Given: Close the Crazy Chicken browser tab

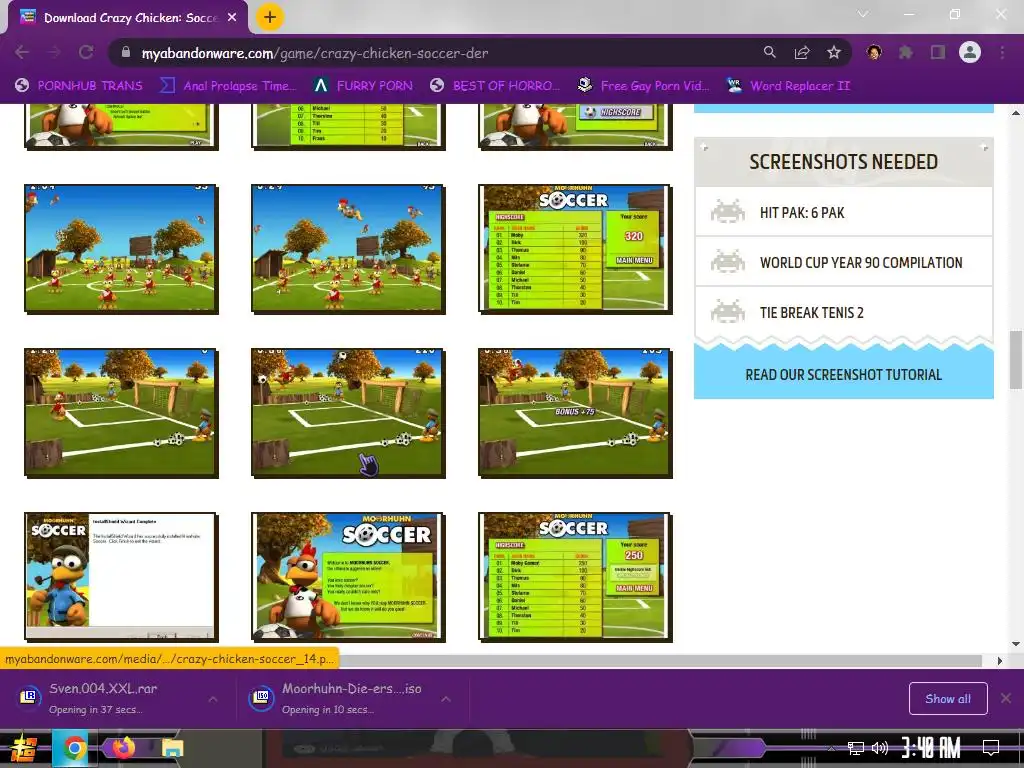Looking at the screenshot, I should pyautogui.click(x=232, y=18).
